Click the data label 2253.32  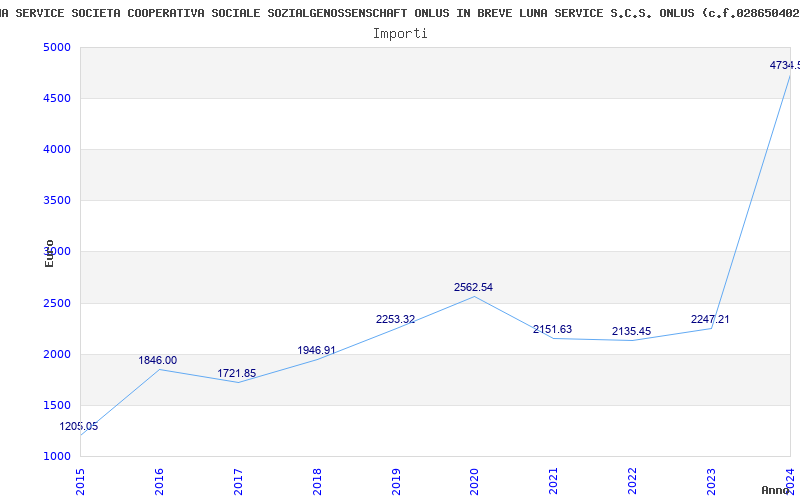pos(395,319)
